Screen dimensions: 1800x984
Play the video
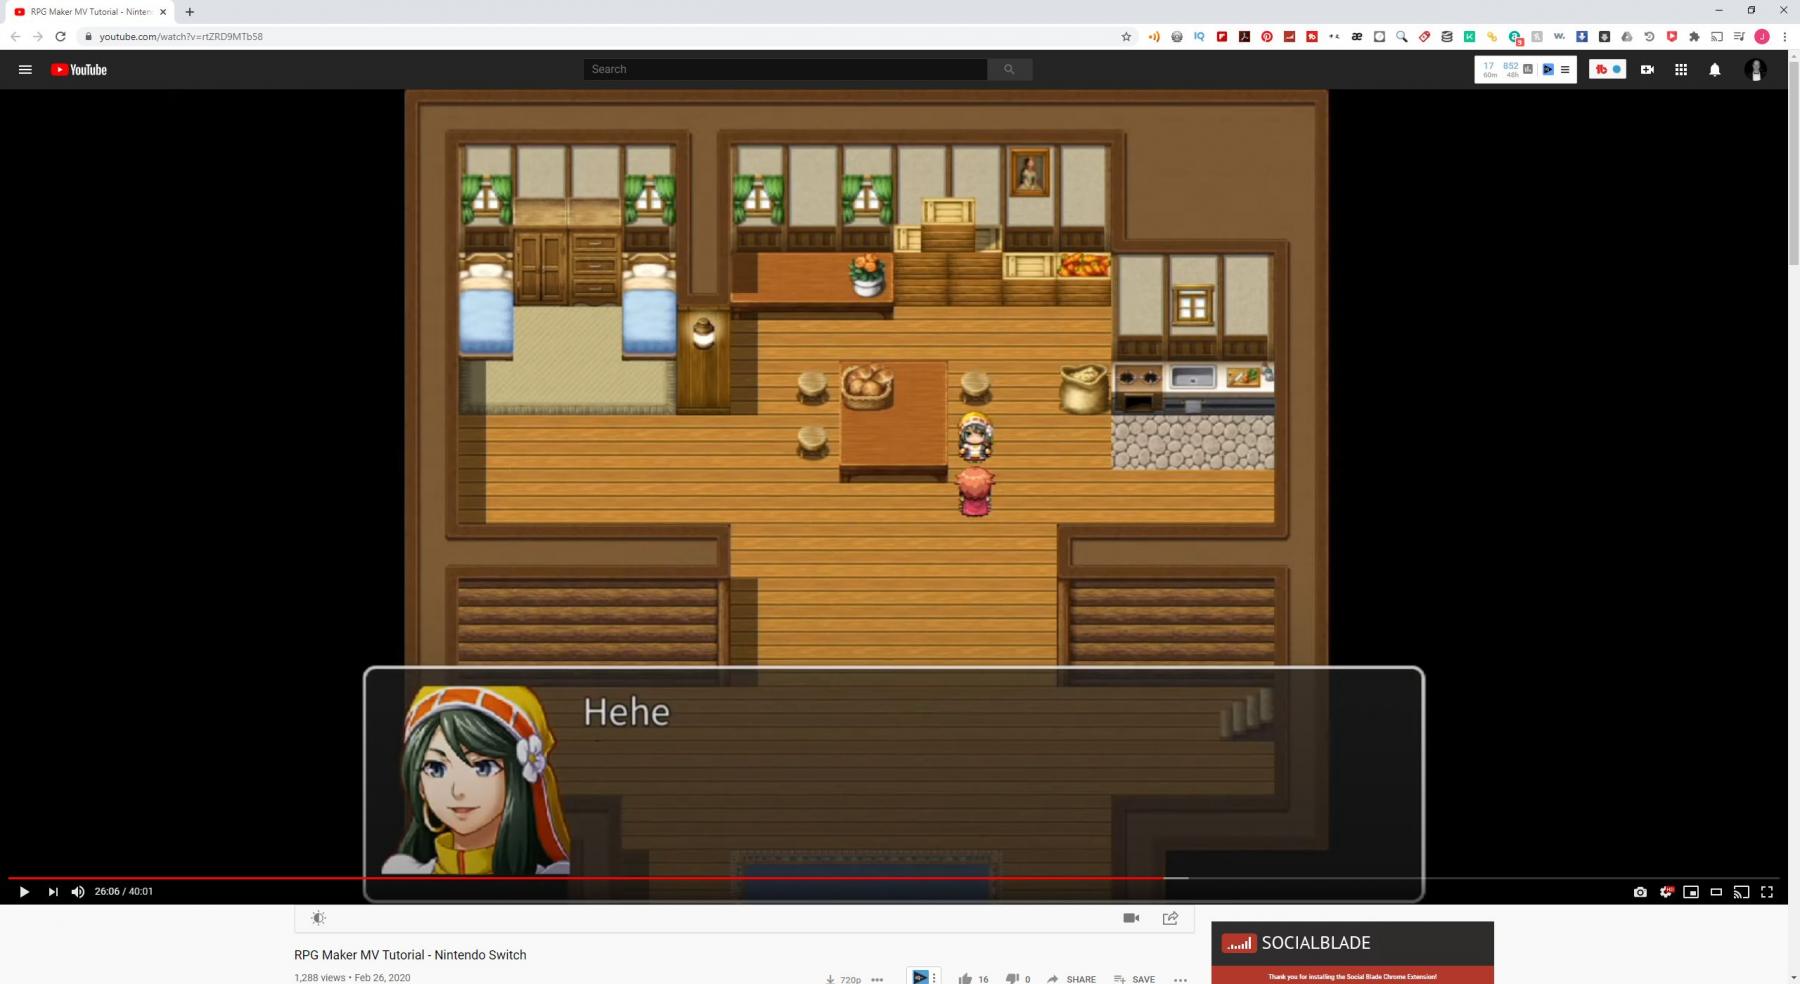pos(24,892)
